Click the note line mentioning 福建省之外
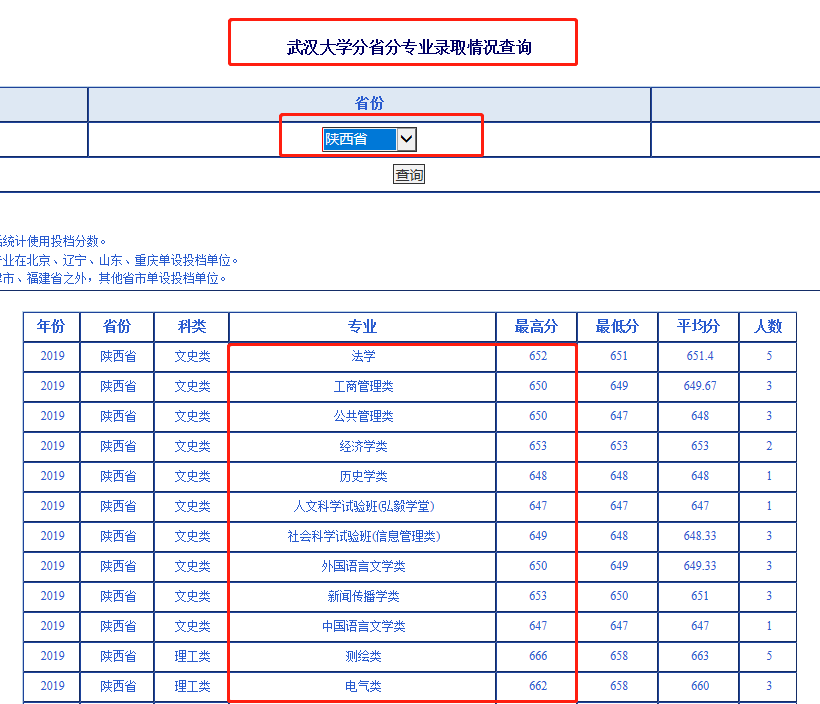 [113, 278]
